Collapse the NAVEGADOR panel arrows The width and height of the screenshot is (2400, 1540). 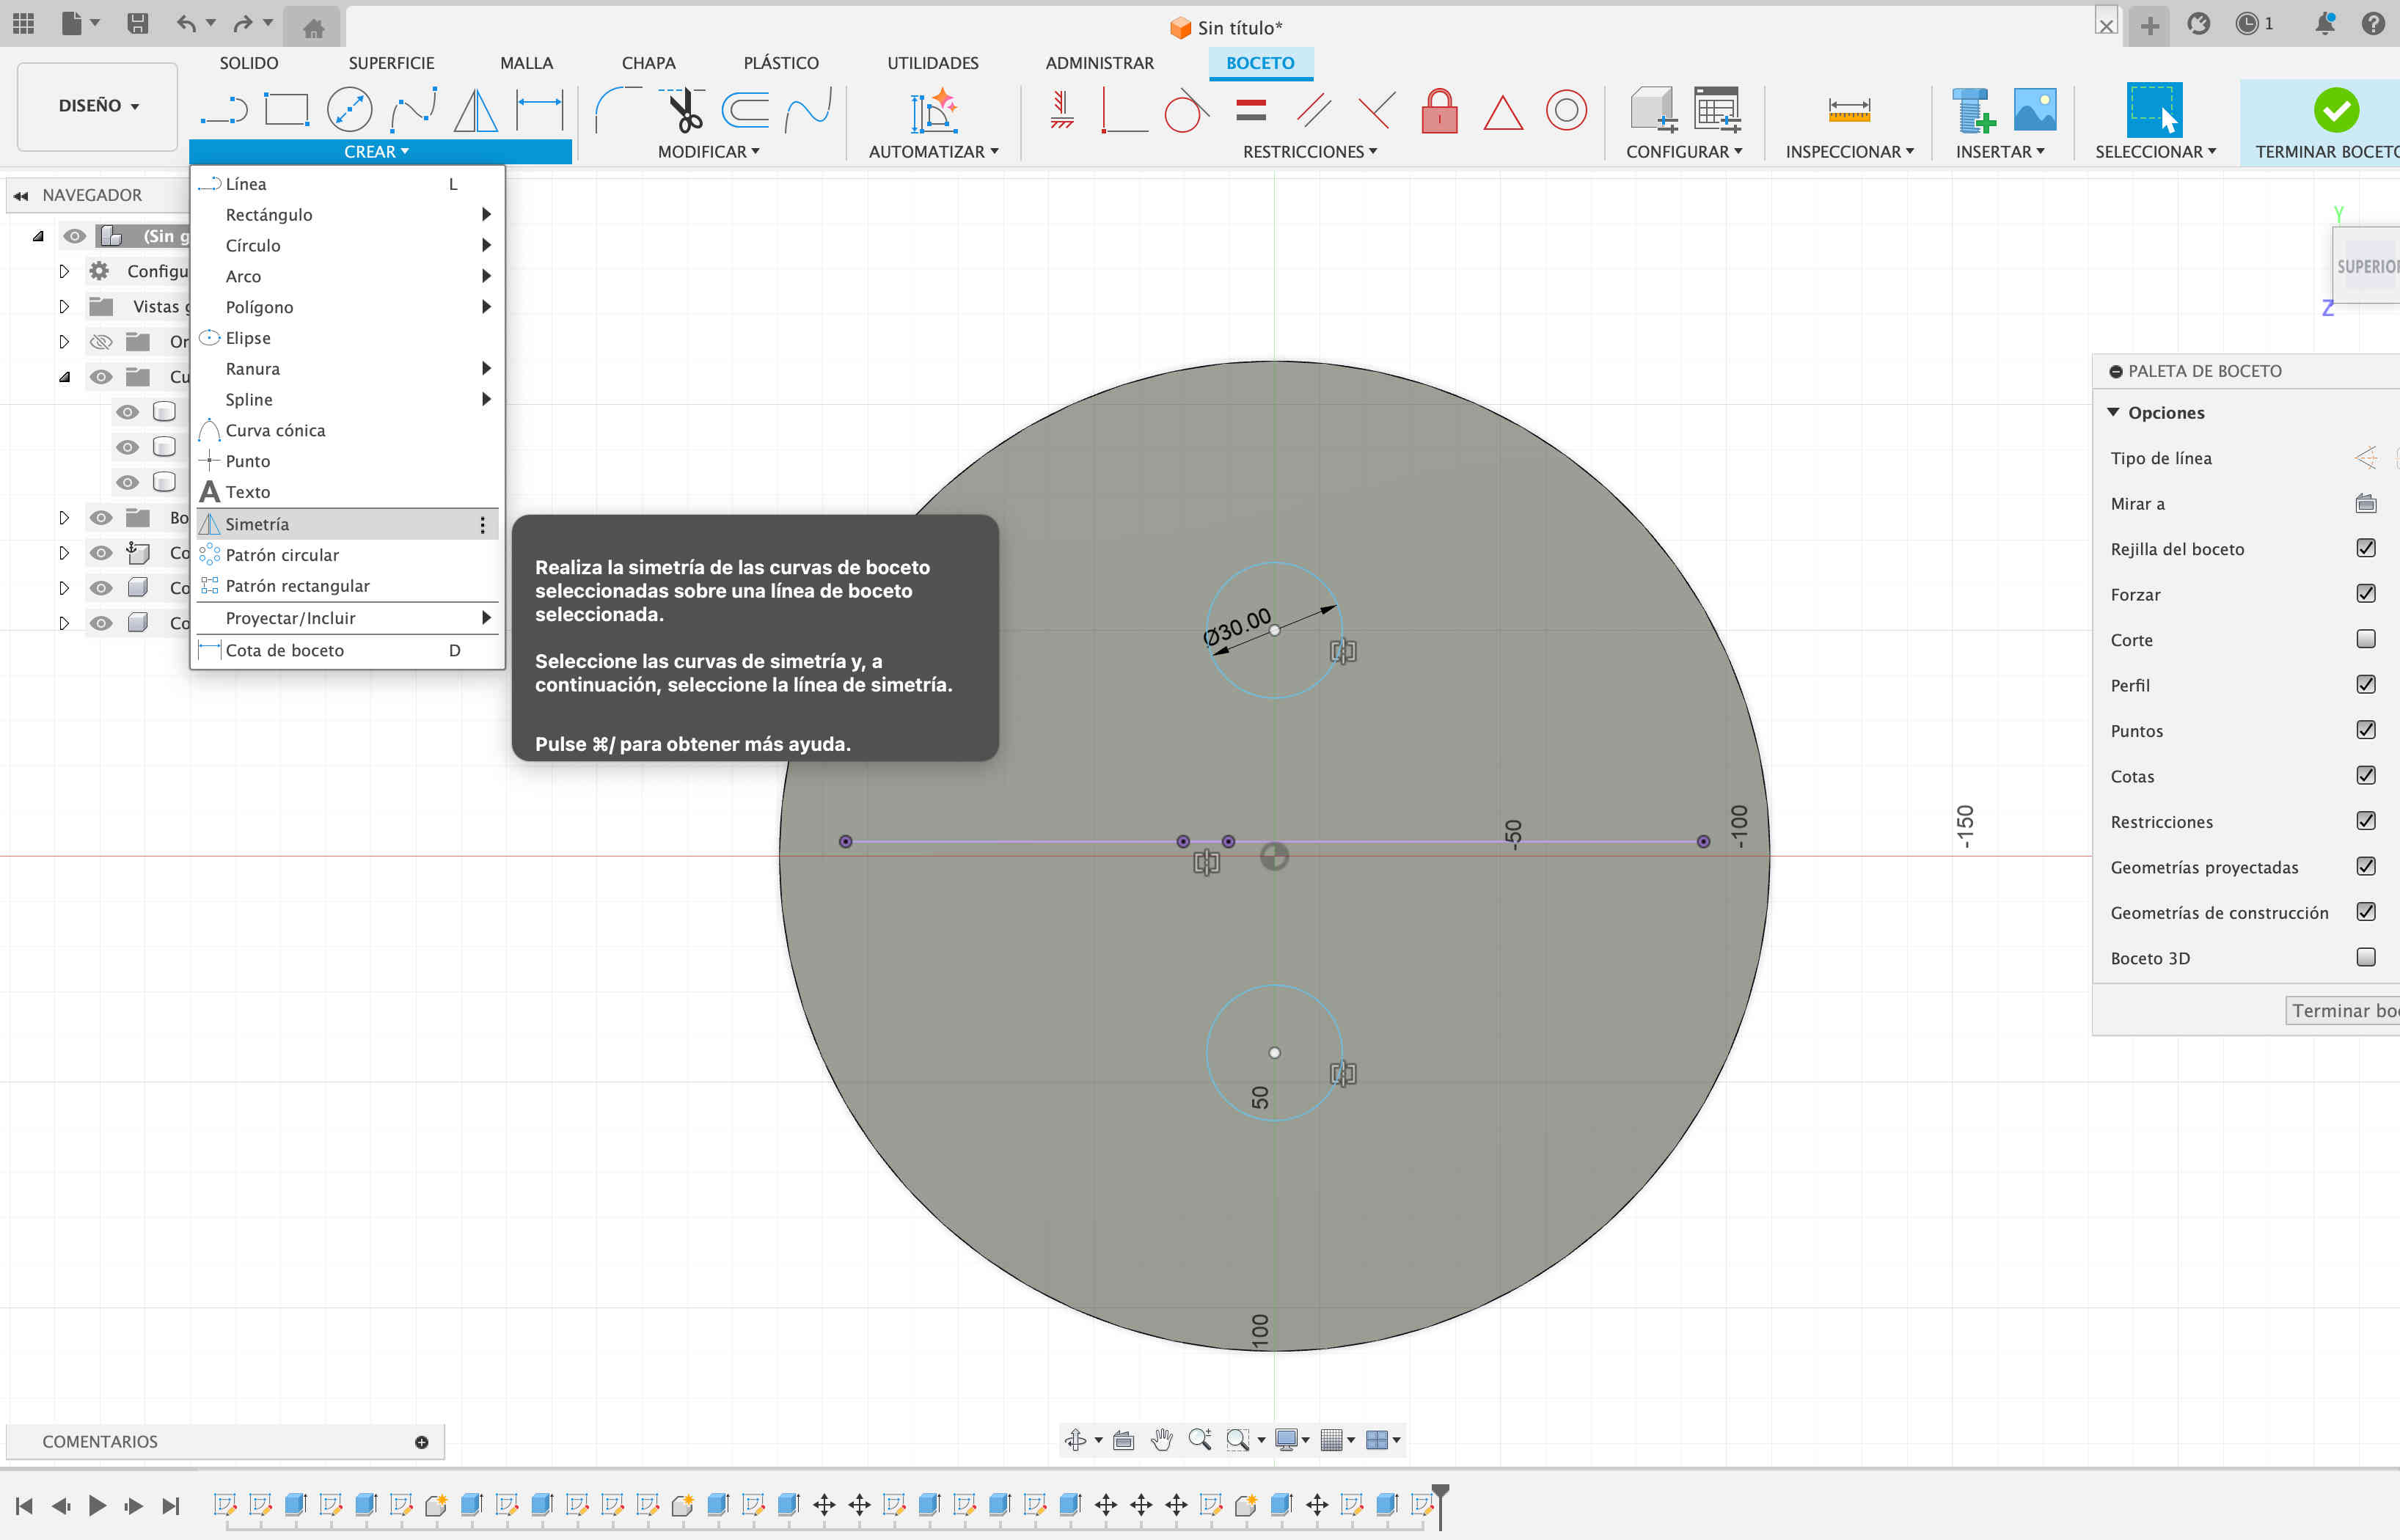(x=21, y=195)
